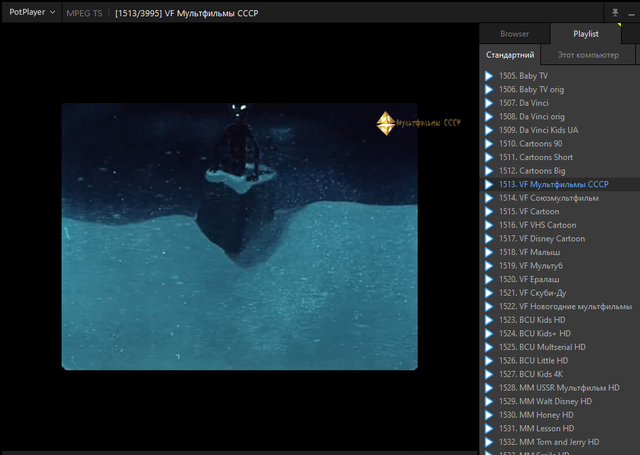Select the Стандартний playlist tab

[510, 55]
